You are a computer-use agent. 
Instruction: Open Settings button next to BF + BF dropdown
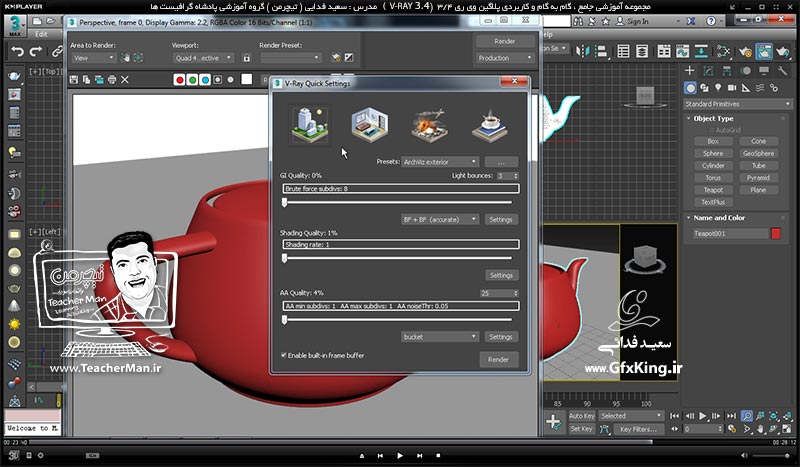[501, 219]
